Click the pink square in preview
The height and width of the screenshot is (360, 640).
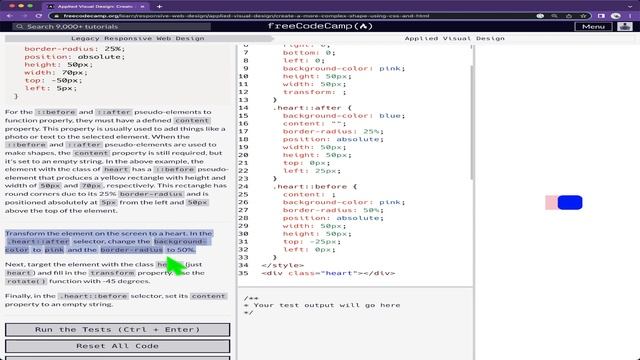pyautogui.click(x=551, y=203)
